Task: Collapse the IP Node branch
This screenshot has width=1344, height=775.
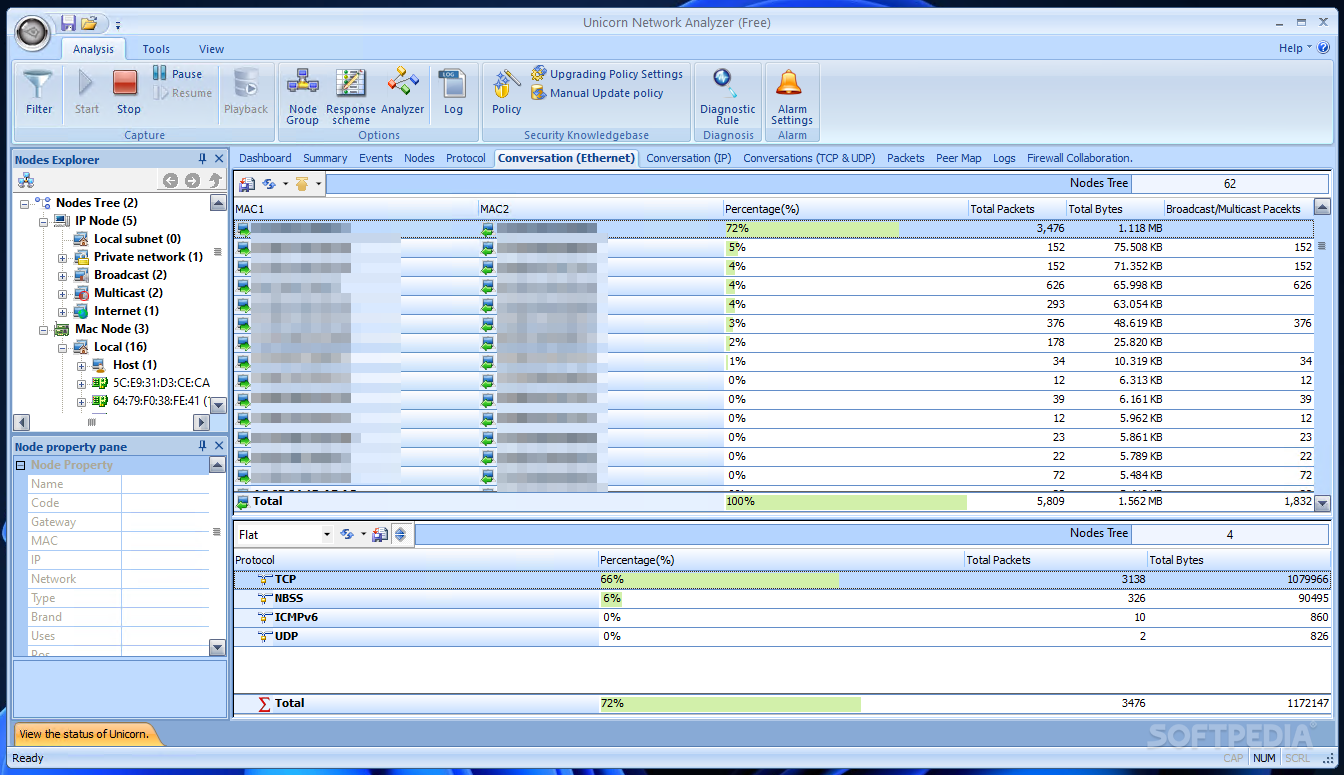Action: (x=44, y=221)
